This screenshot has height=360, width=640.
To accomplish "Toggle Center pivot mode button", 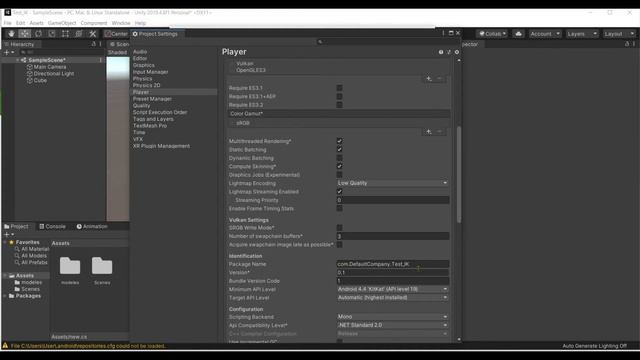I will [x=116, y=34].
